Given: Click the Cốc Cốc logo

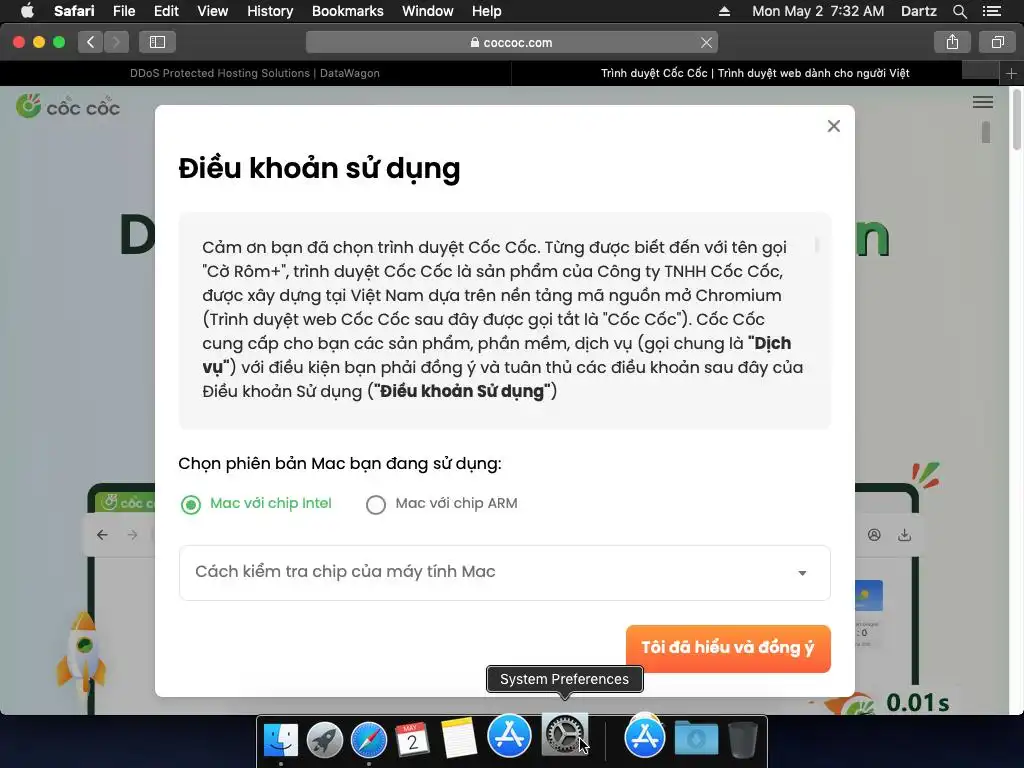Looking at the screenshot, I should click(x=68, y=106).
